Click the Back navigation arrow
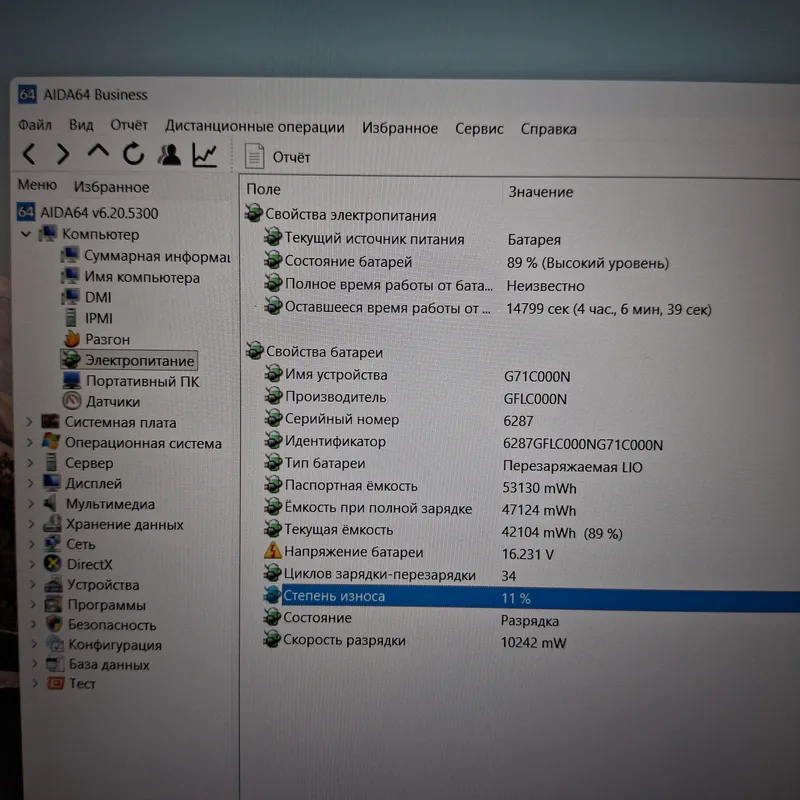This screenshot has height=800, width=800. [x=29, y=154]
